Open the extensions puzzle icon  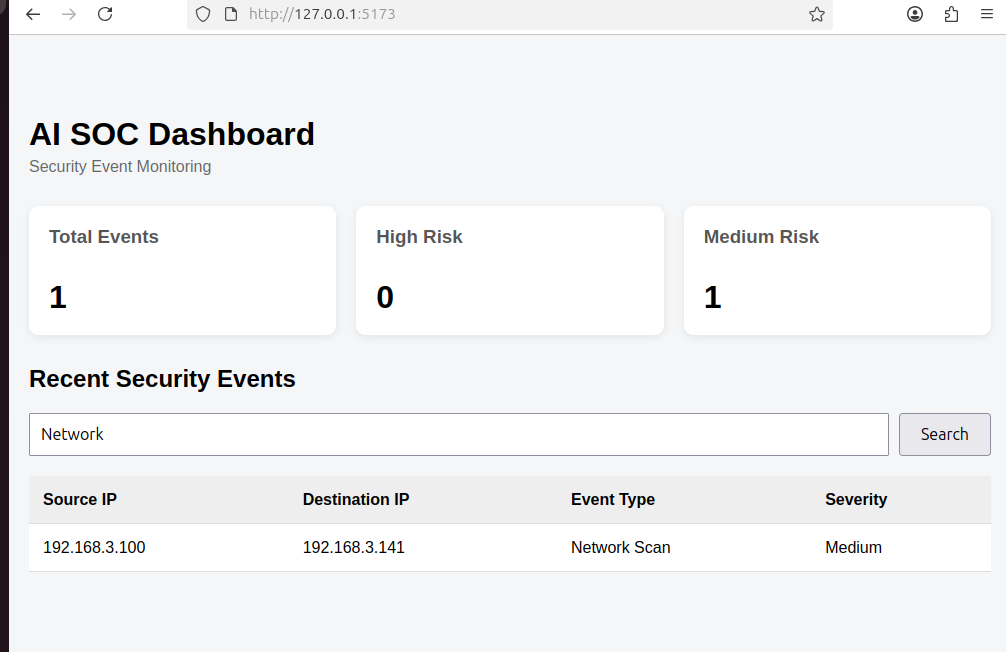tap(951, 14)
